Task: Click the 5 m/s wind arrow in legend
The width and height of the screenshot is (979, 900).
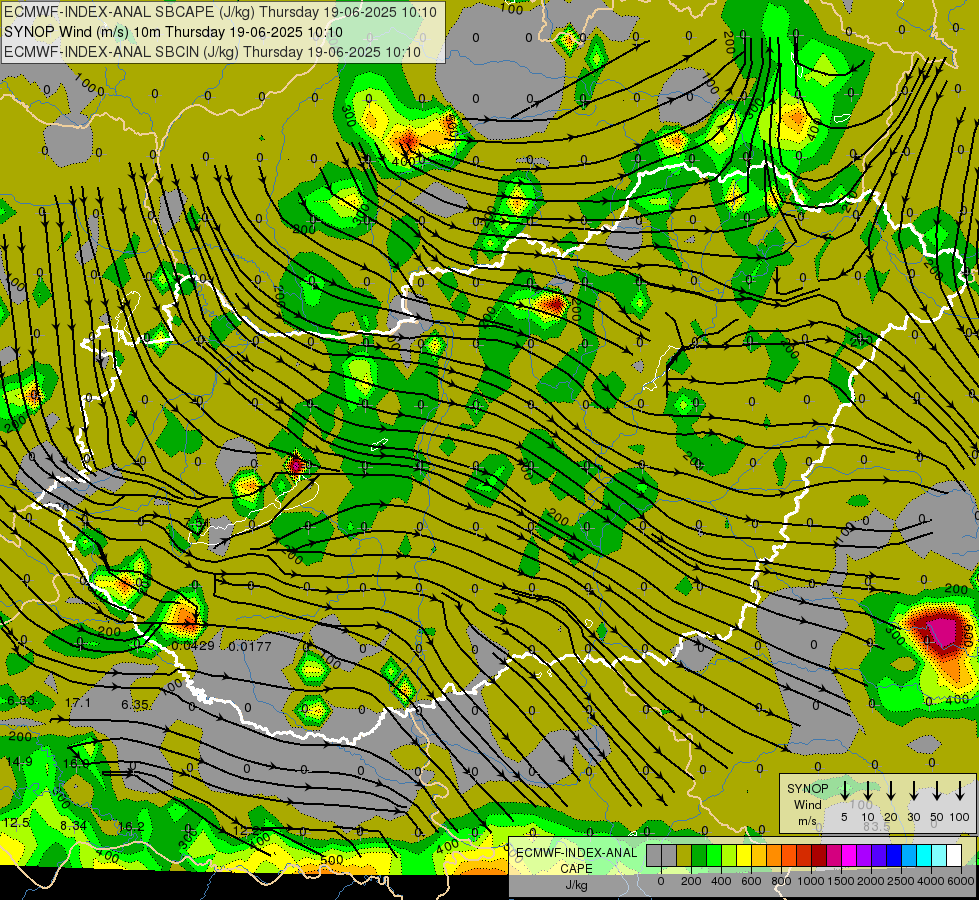Action: (x=844, y=790)
